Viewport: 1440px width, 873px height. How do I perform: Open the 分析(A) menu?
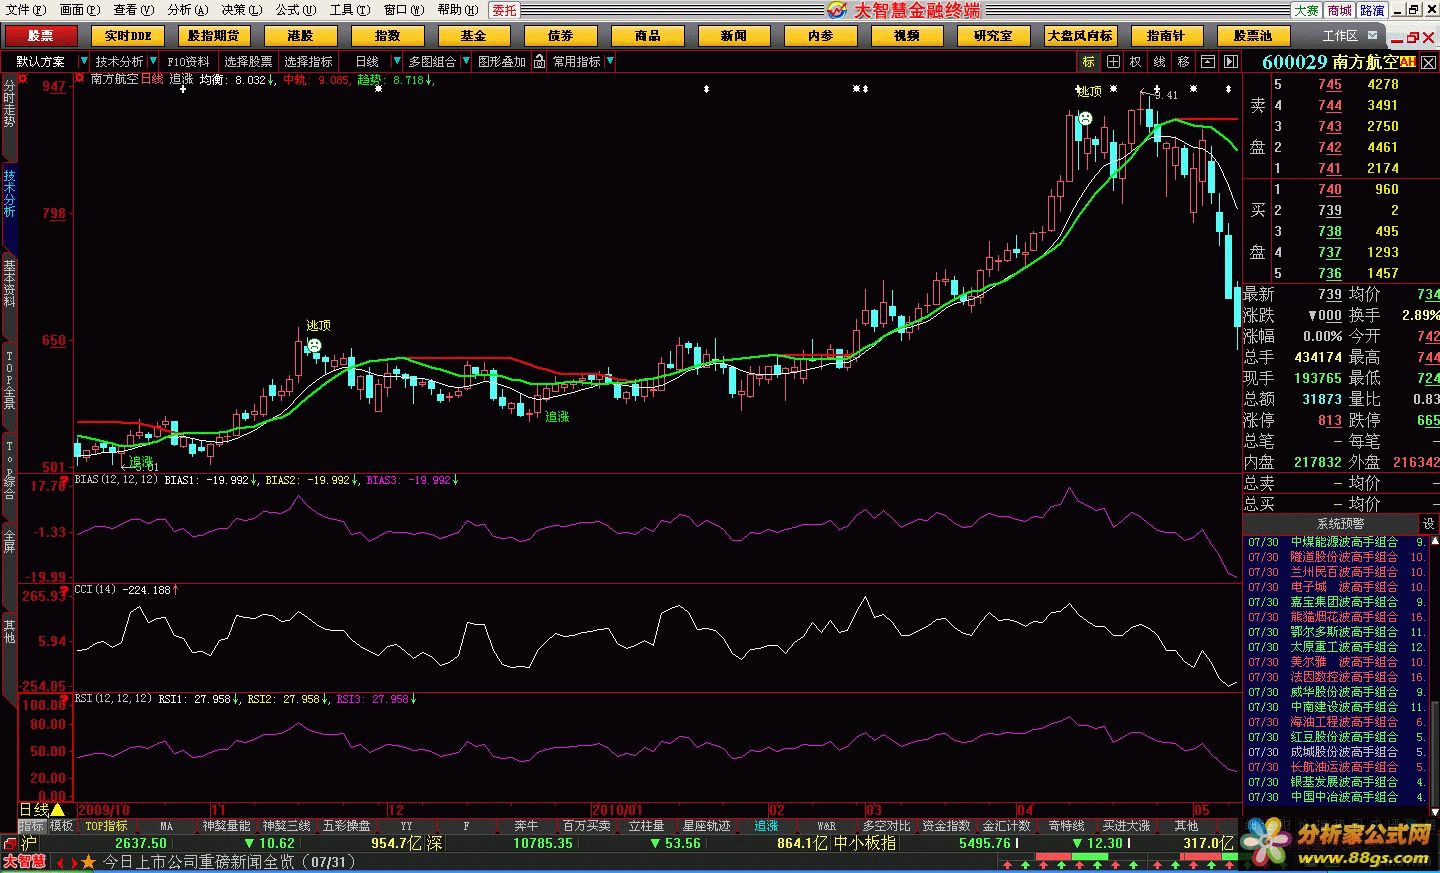click(187, 10)
